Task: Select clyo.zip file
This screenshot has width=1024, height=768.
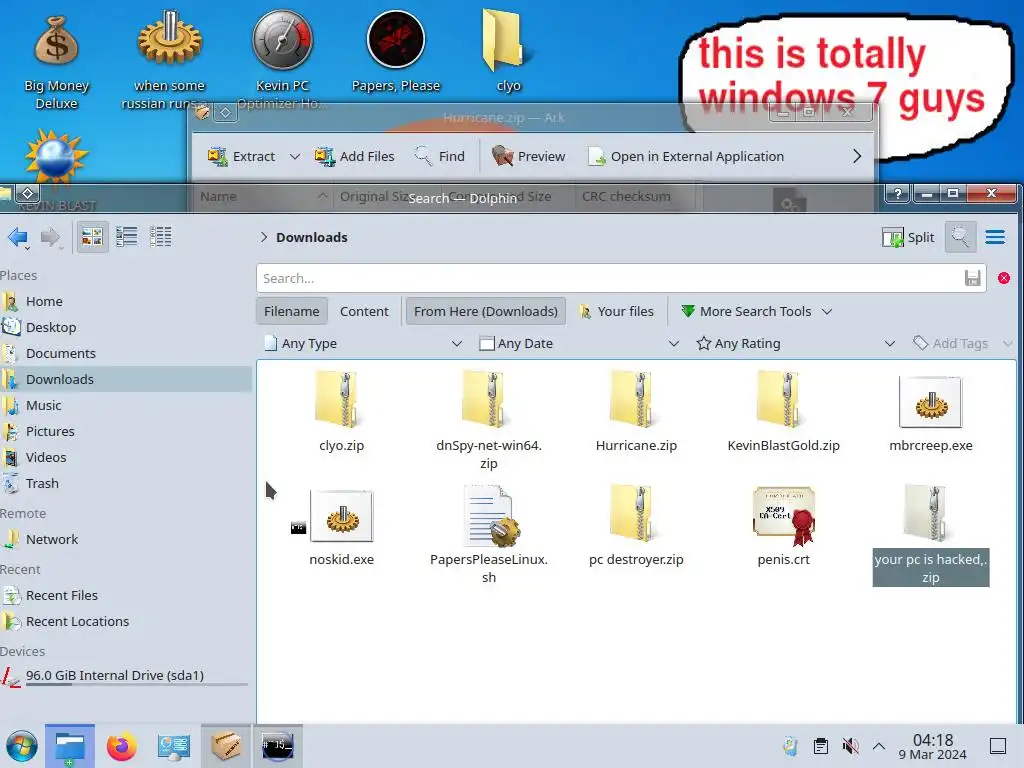Action: pyautogui.click(x=341, y=411)
